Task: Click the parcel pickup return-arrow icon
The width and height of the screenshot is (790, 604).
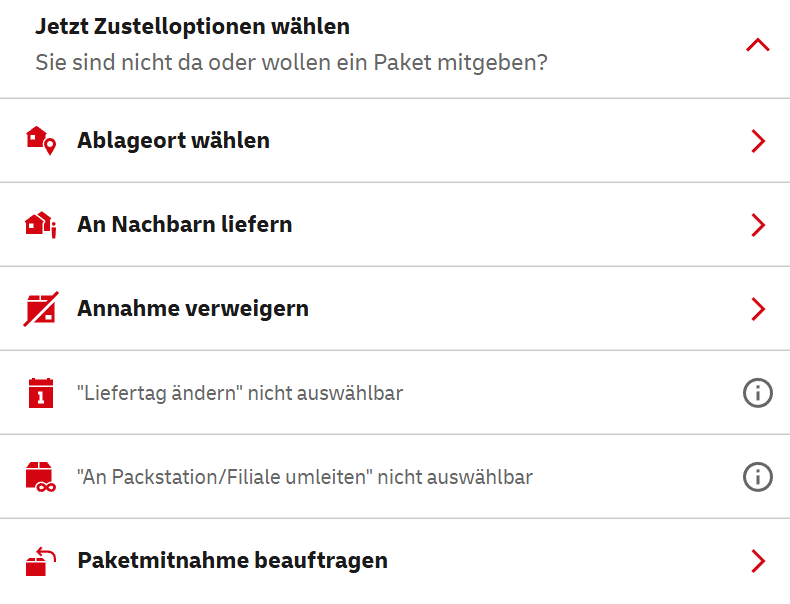Action: click(x=40, y=561)
